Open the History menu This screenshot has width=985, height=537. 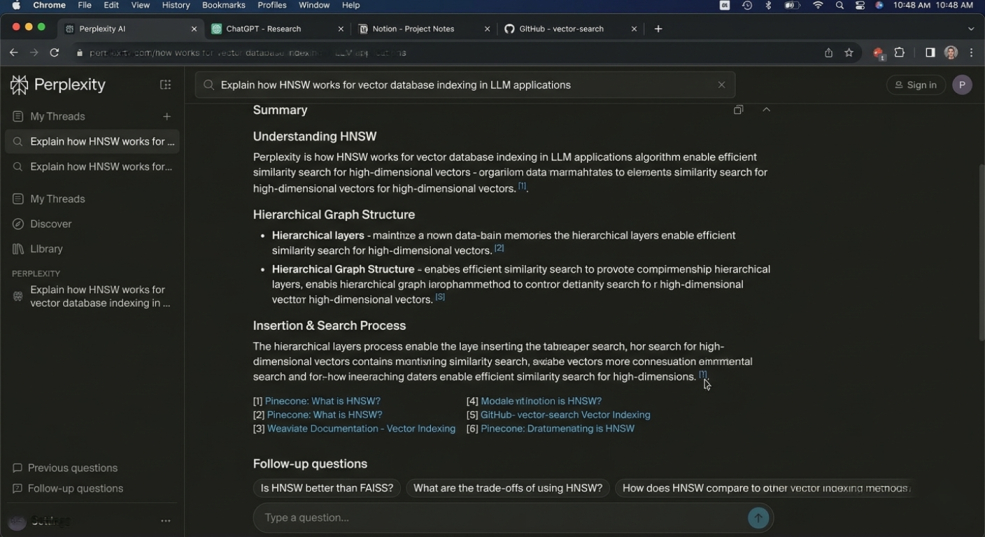coord(176,5)
